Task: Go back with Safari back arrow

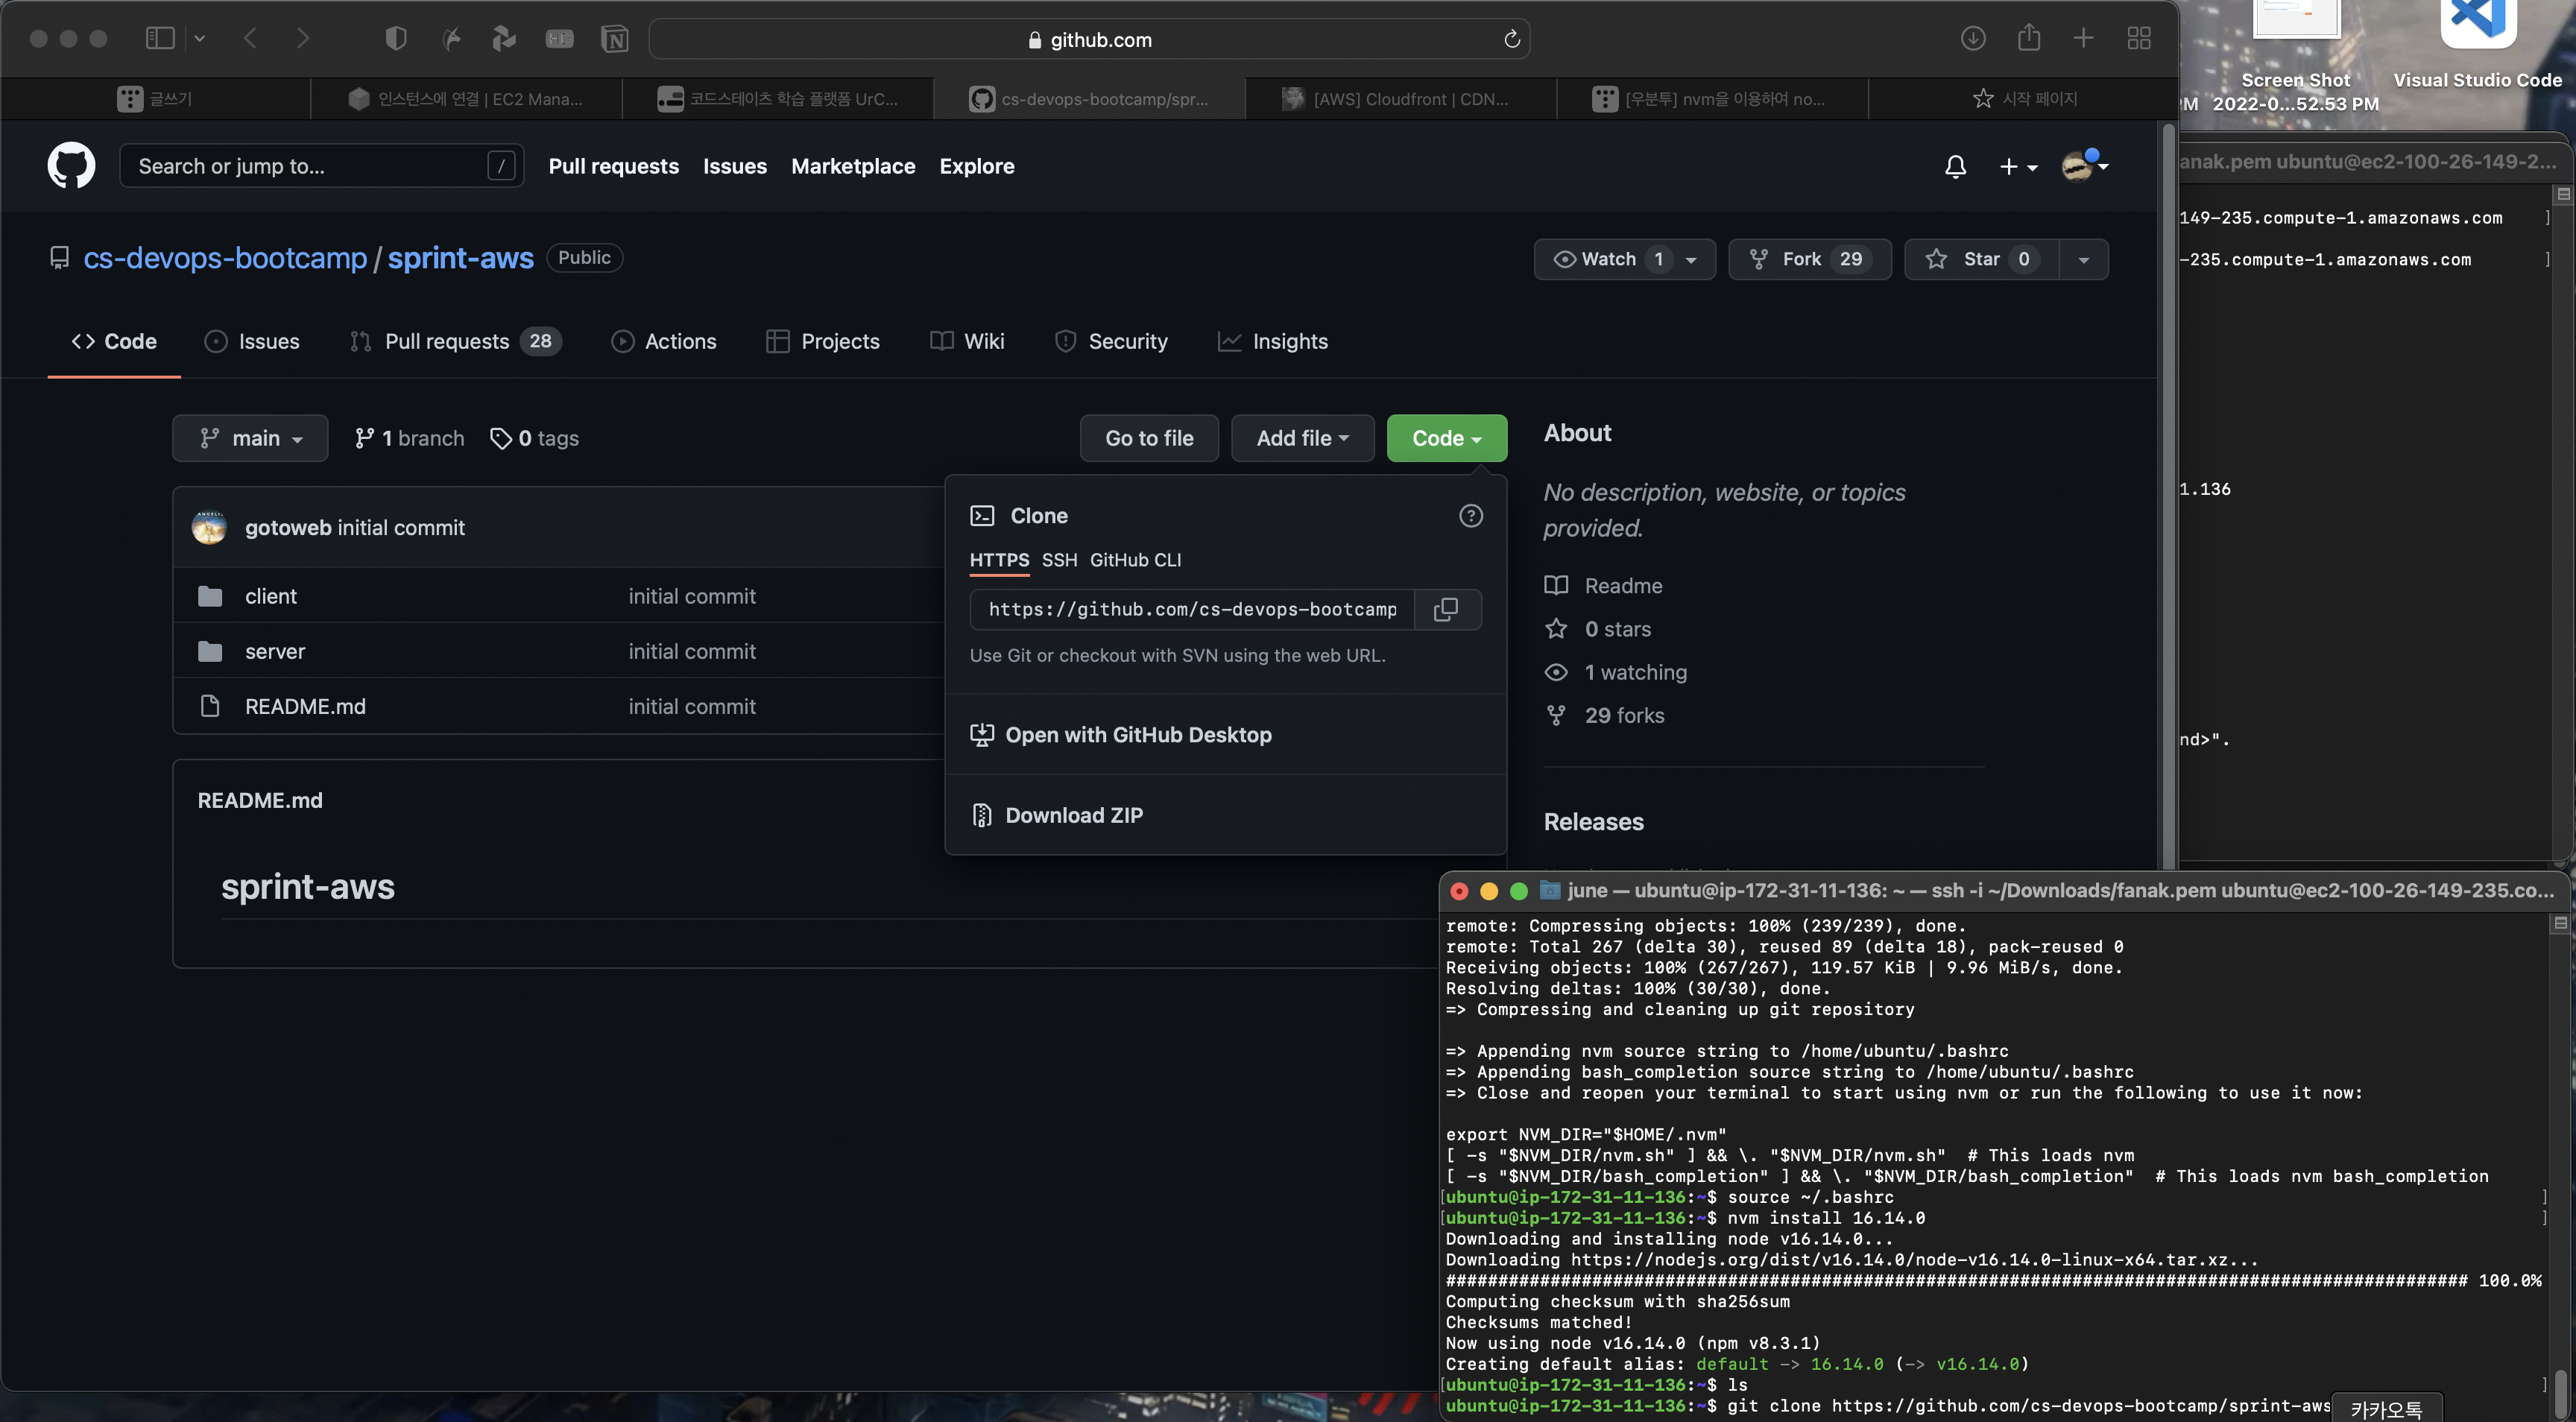Action: (250, 38)
